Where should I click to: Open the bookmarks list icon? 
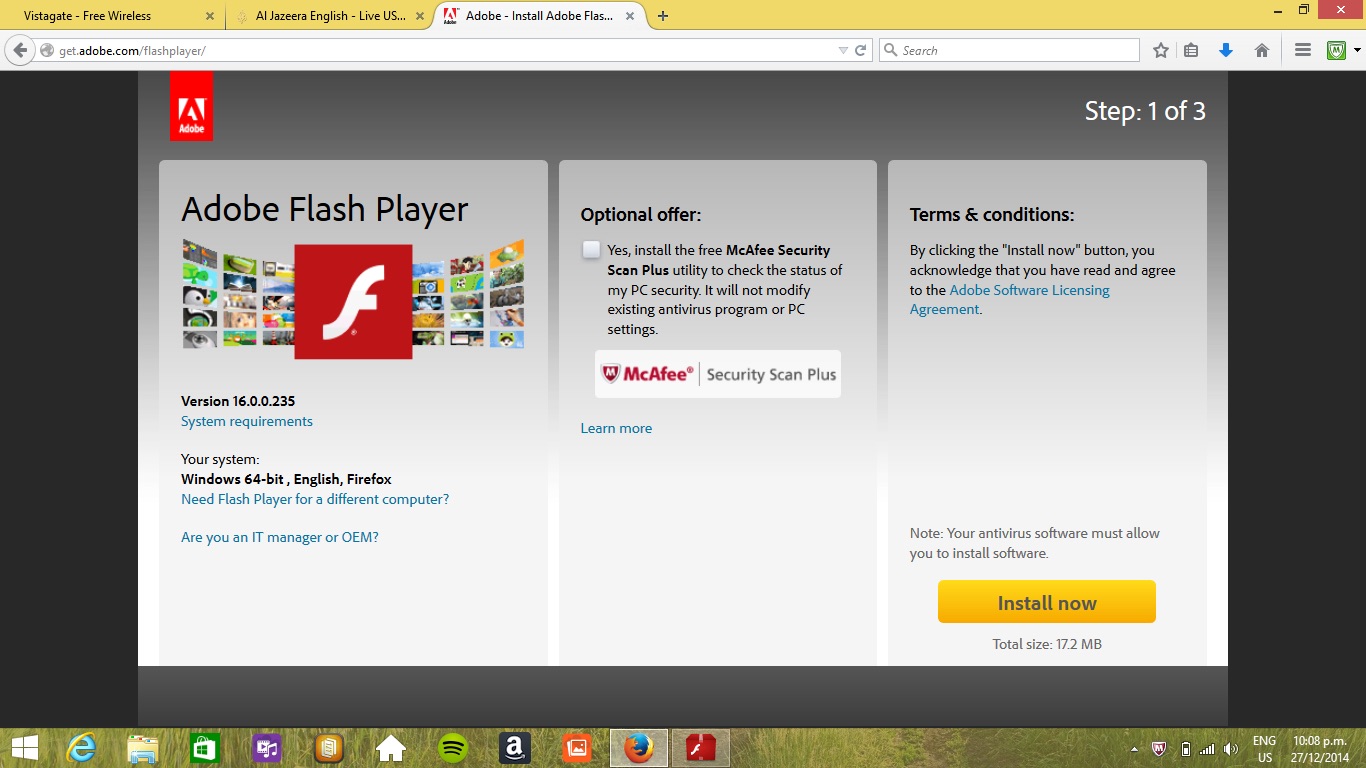(1191, 50)
